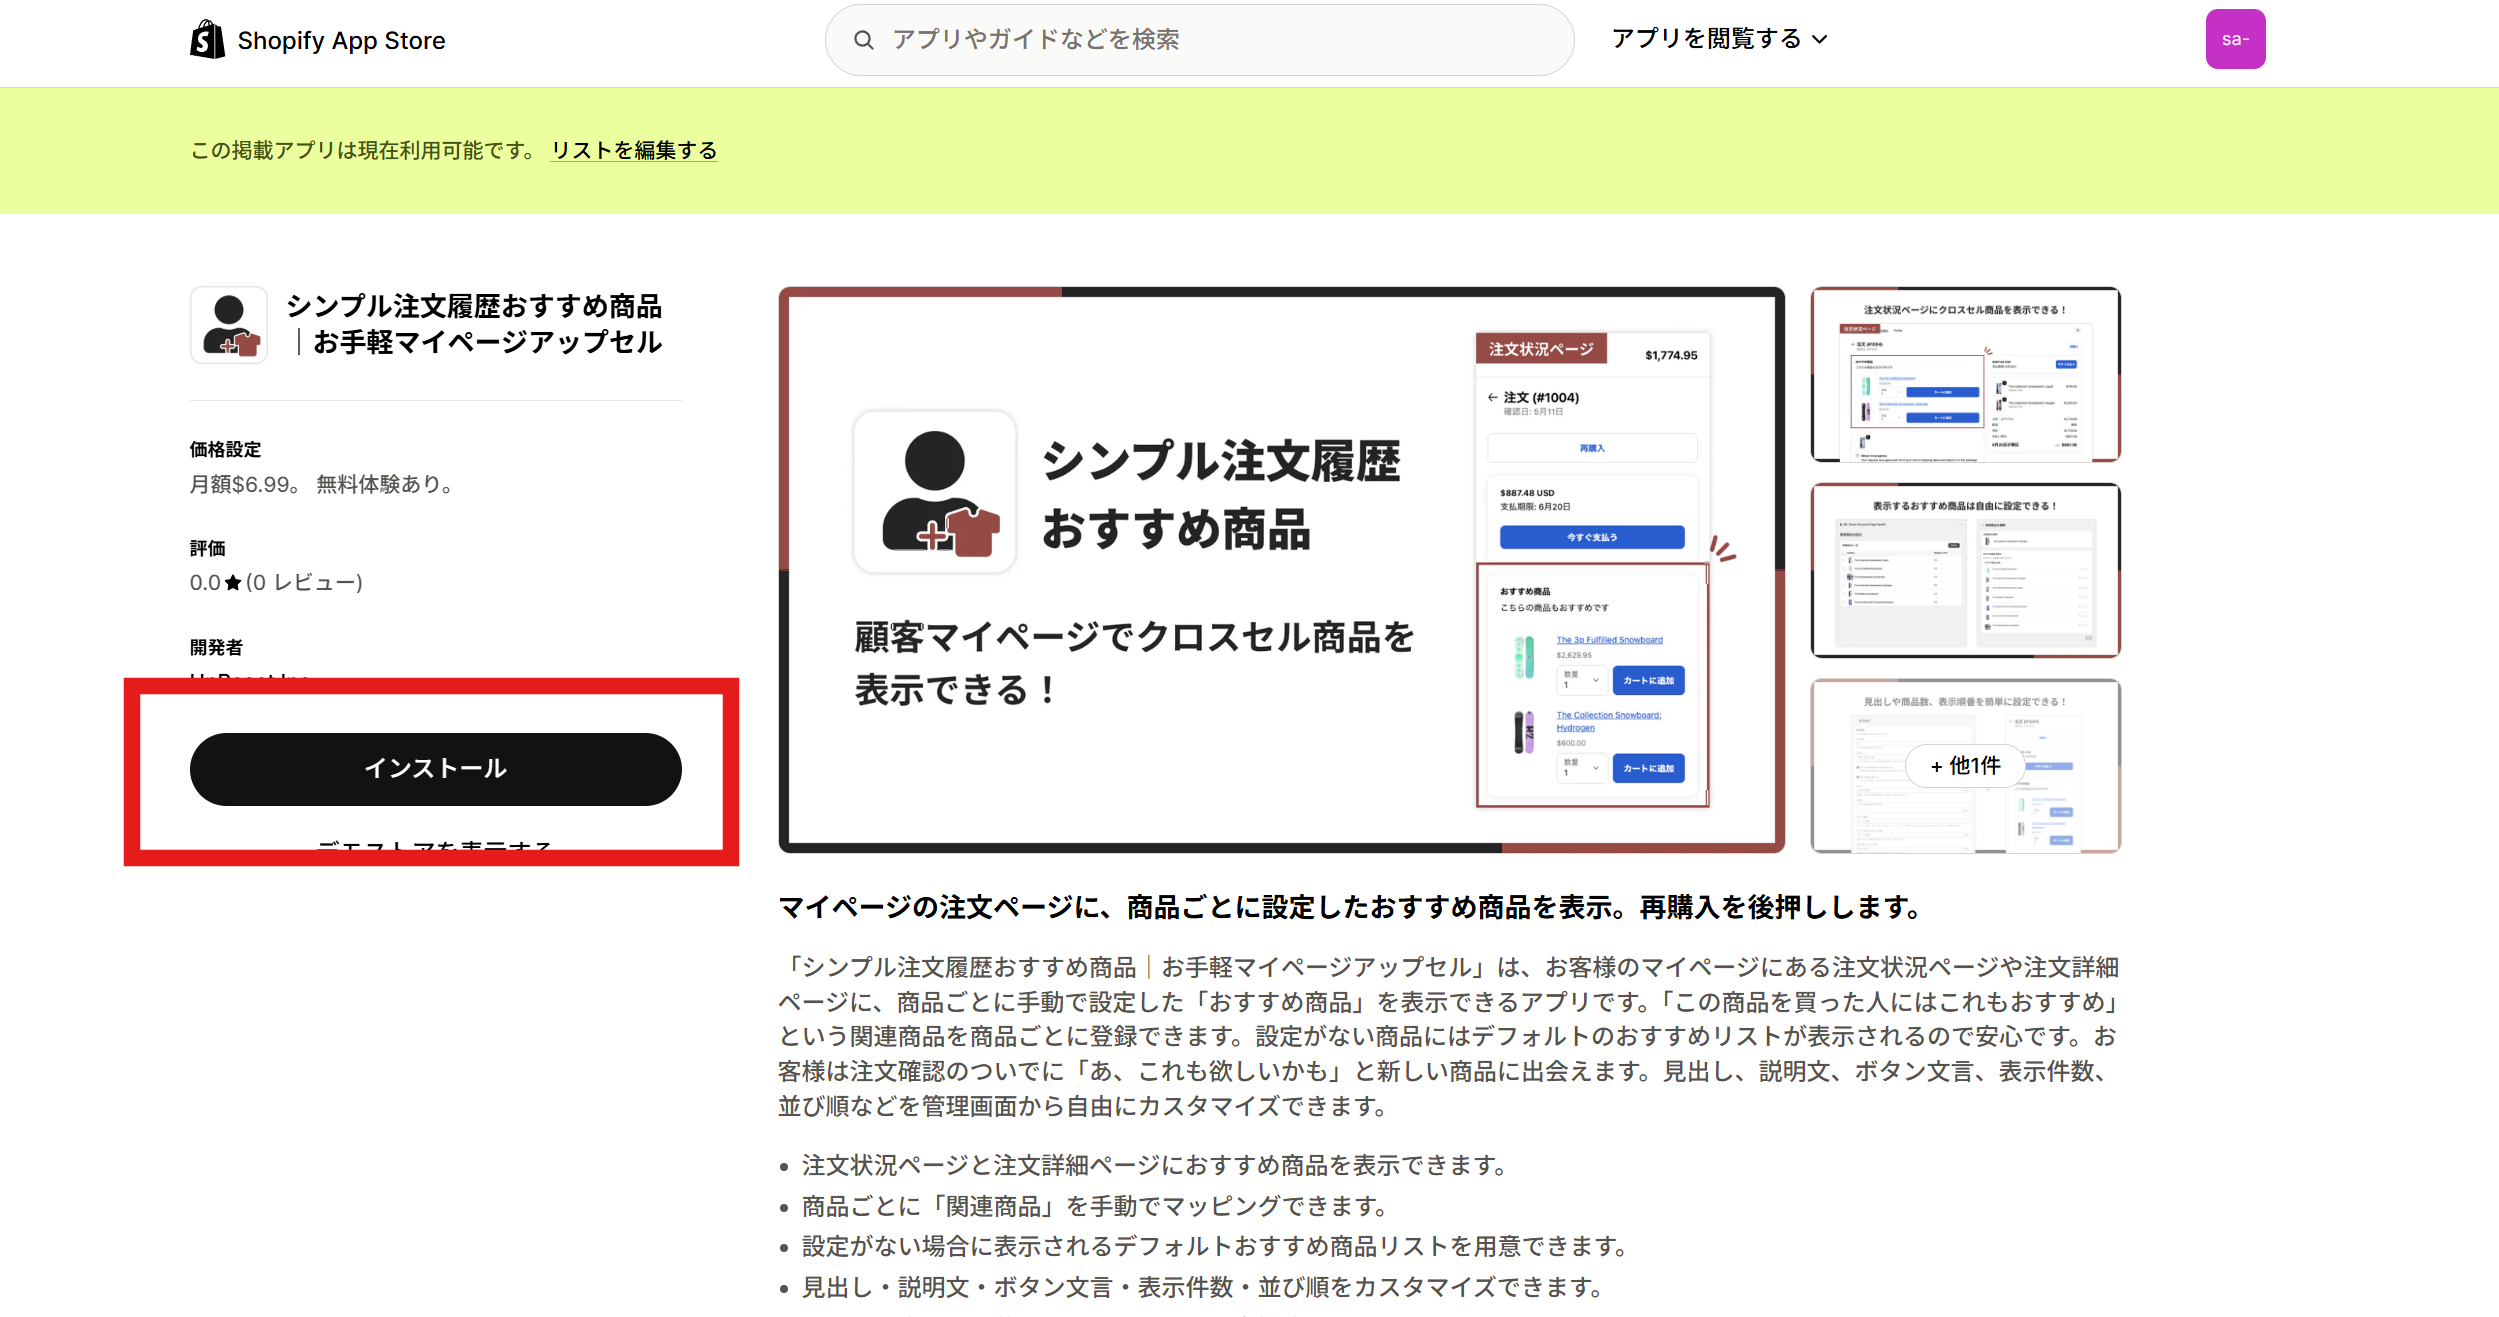Image resolution: width=2499 pixels, height=1317 pixels.
Task: Click the 開発者 heading
Action: point(217,647)
